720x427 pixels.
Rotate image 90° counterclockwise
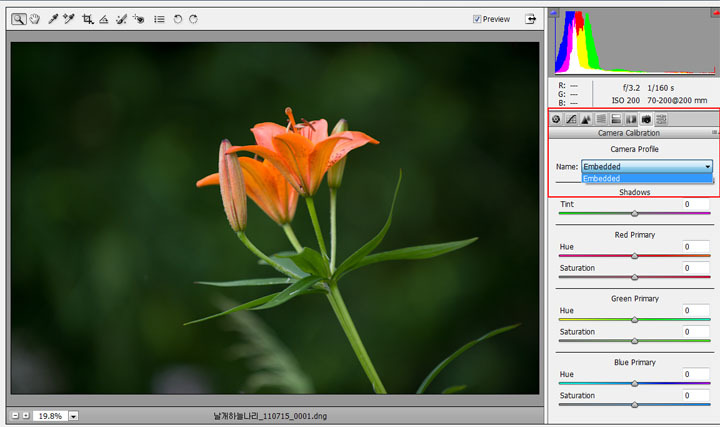[x=177, y=19]
